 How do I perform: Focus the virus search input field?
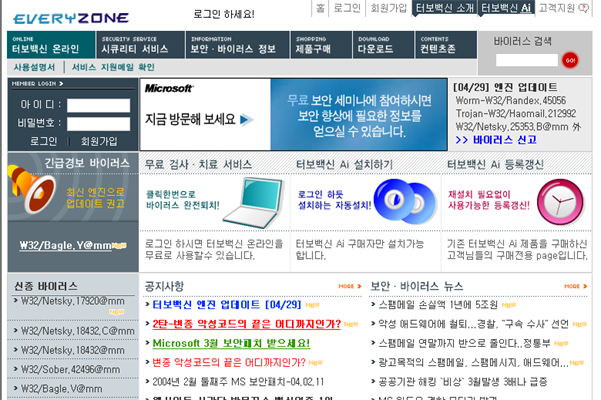click(x=527, y=60)
